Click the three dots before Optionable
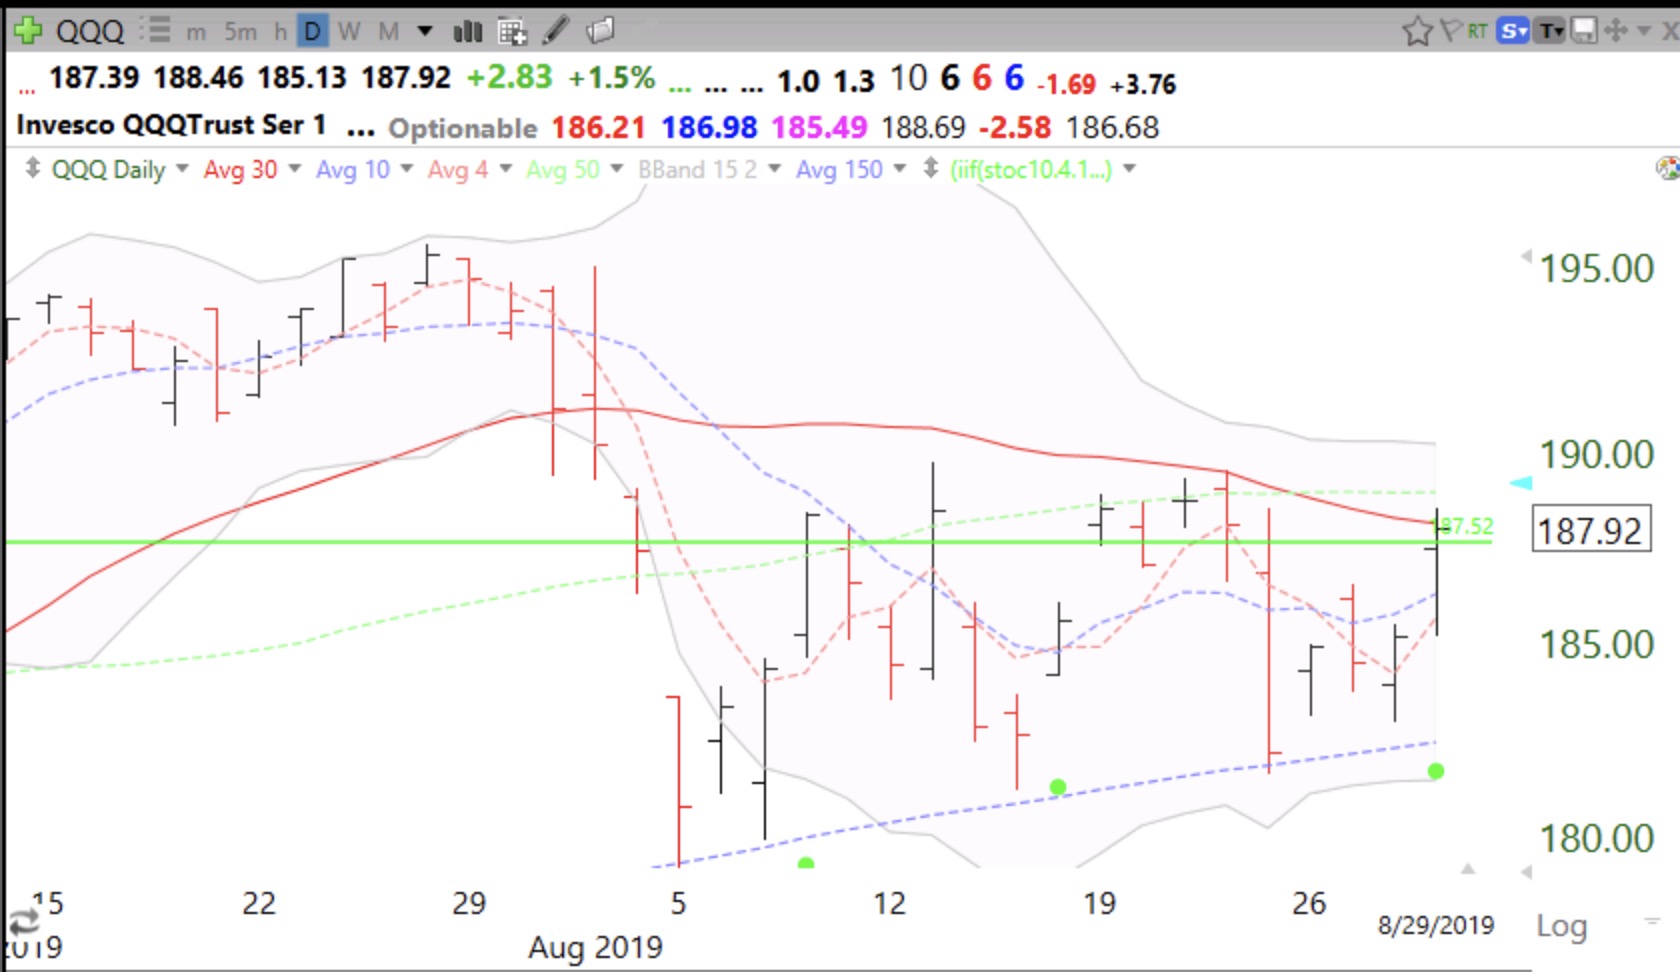Screen dimensions: 1680x972 click(360, 132)
